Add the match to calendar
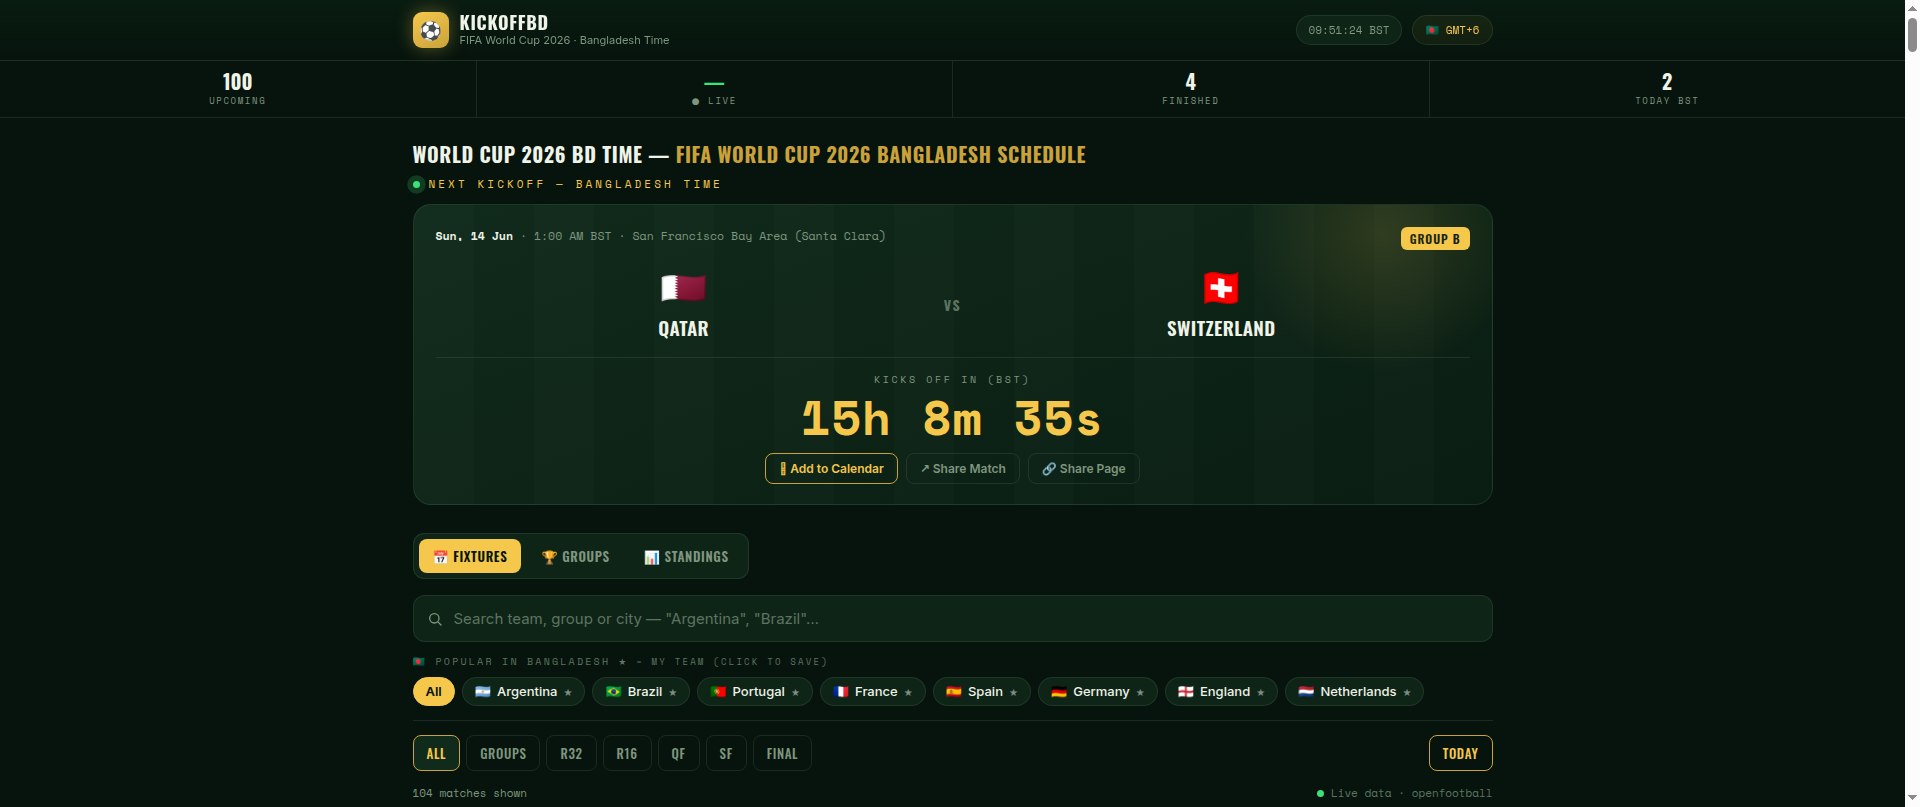 point(831,468)
